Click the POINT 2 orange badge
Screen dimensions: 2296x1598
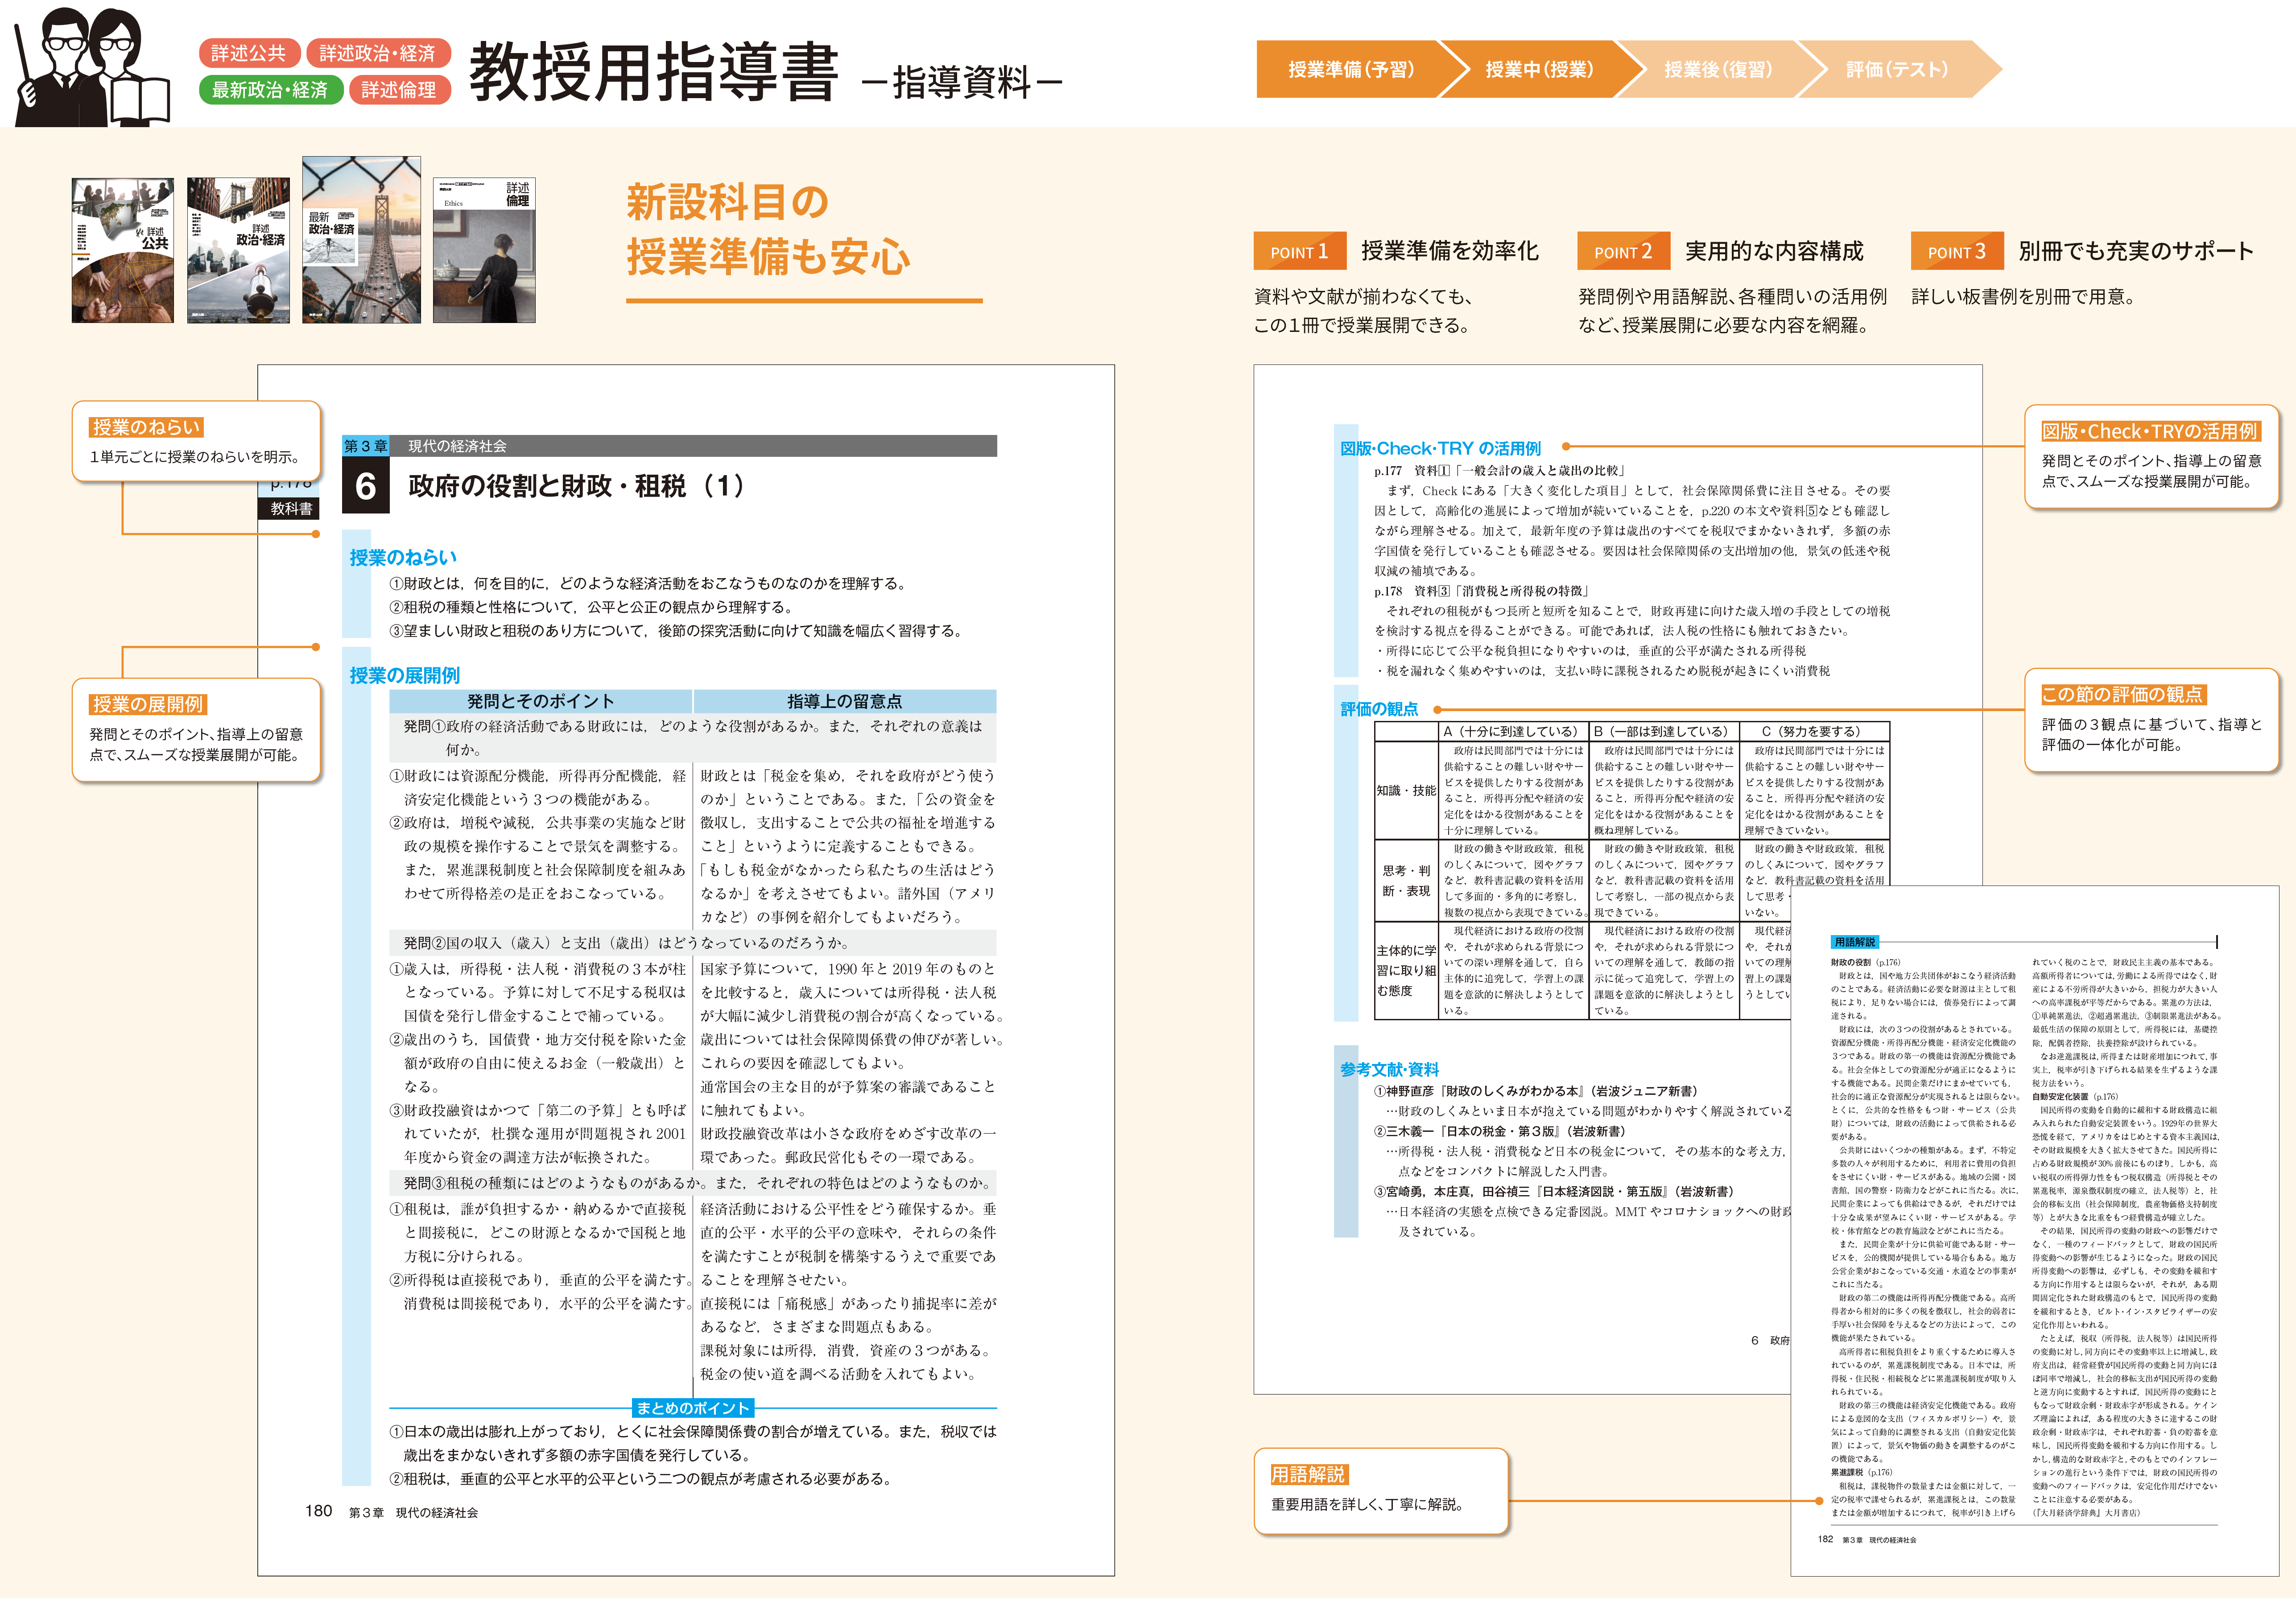pos(1623,251)
